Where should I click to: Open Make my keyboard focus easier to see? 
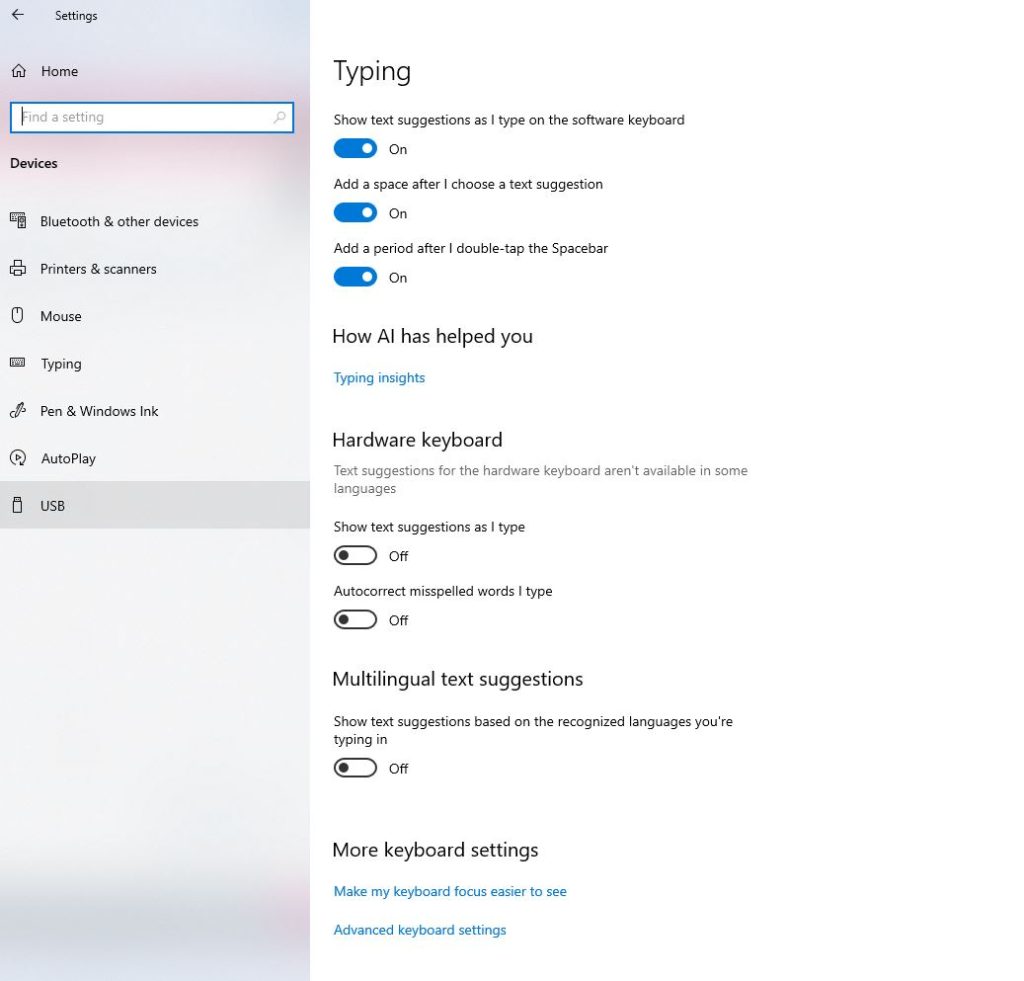[x=450, y=892]
